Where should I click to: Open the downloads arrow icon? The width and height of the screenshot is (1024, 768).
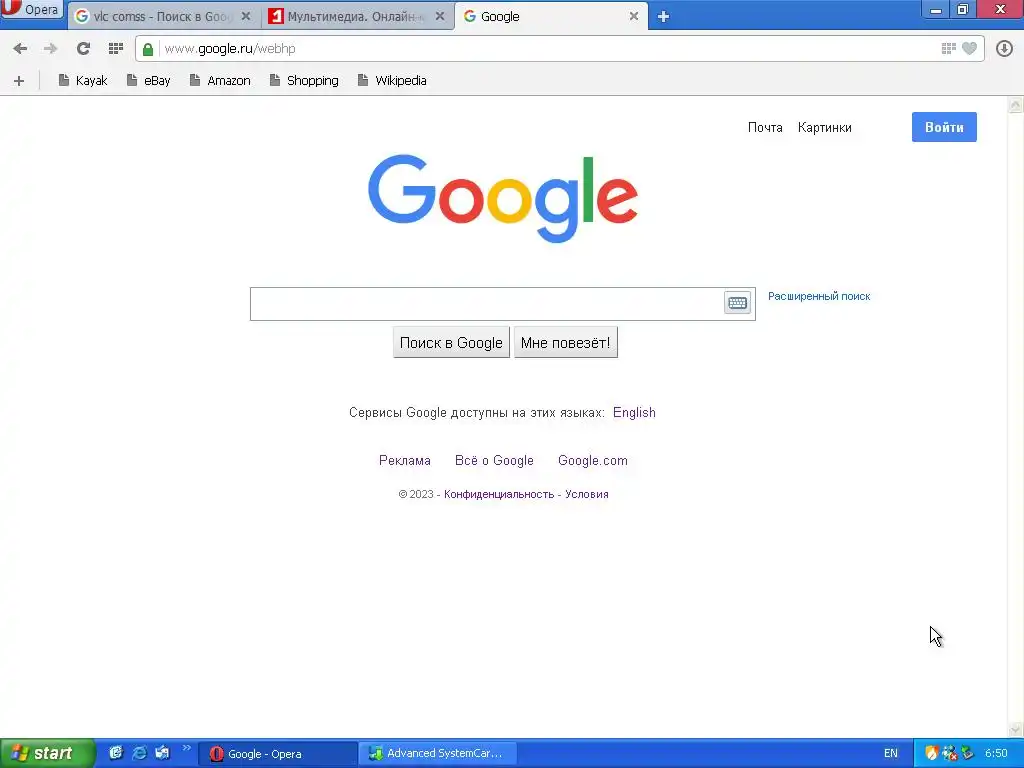[1004, 48]
